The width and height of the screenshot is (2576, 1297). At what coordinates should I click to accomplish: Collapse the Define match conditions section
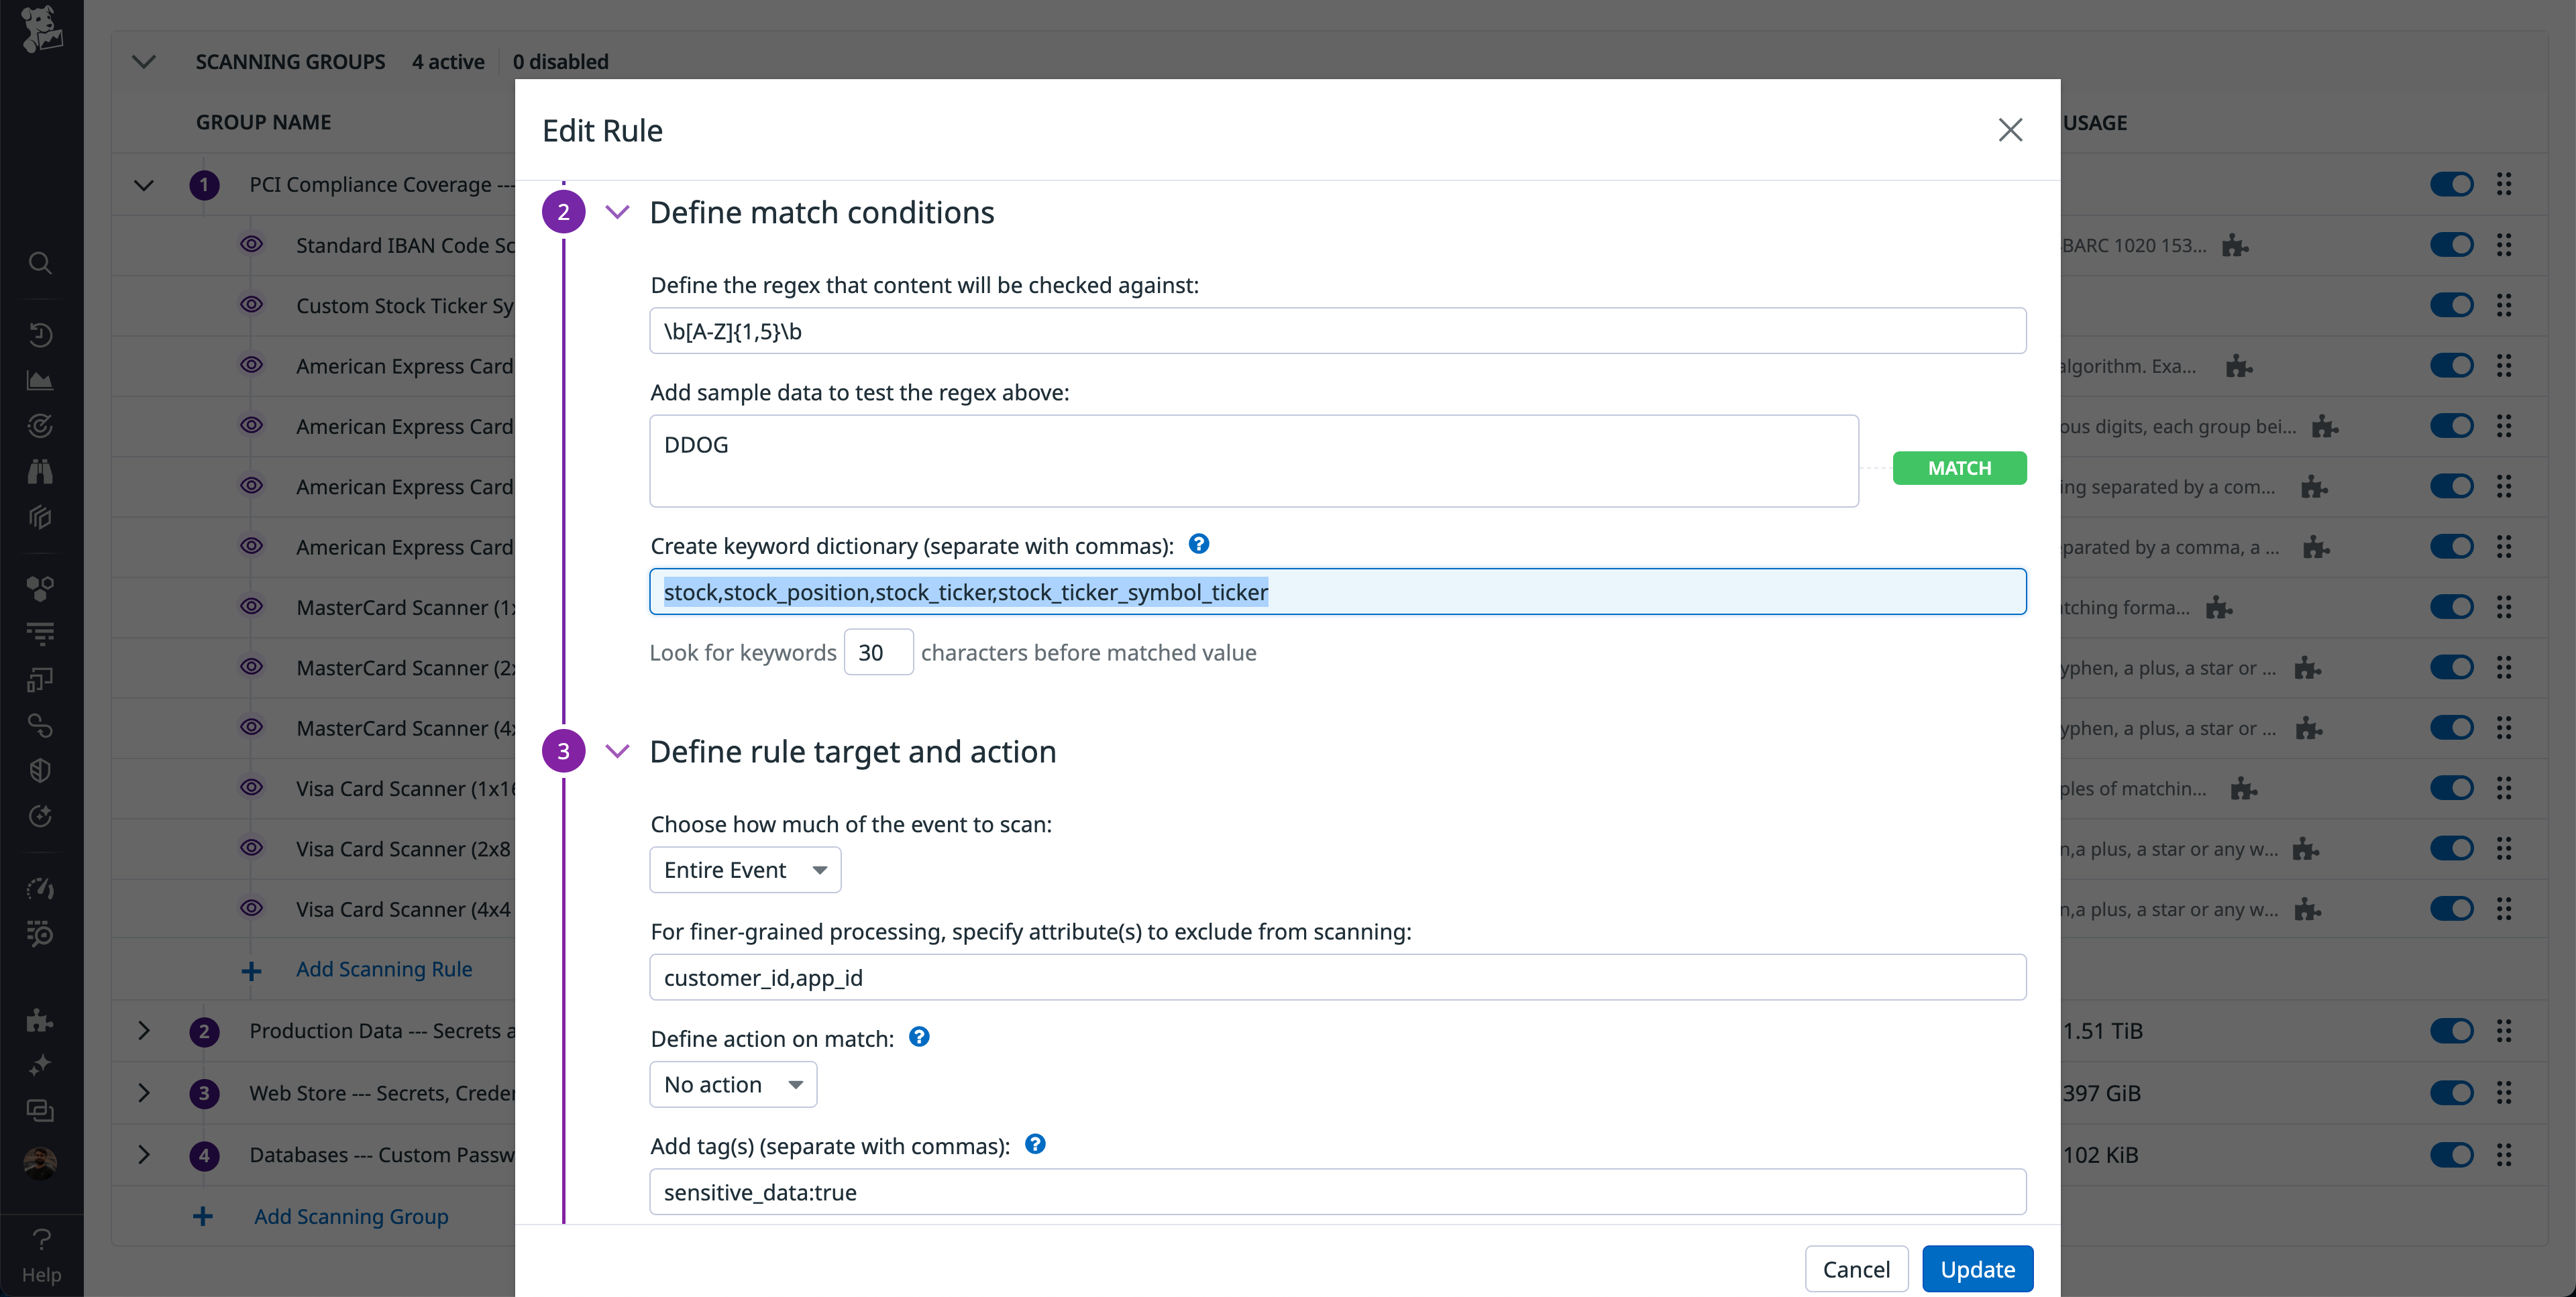(617, 211)
